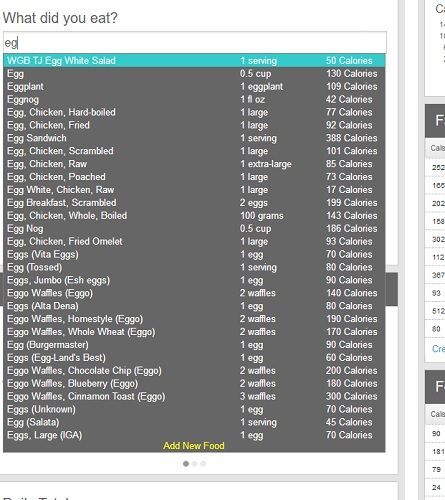Select WGB TJ Egg White Salad suggestion

pyautogui.click(x=194, y=61)
